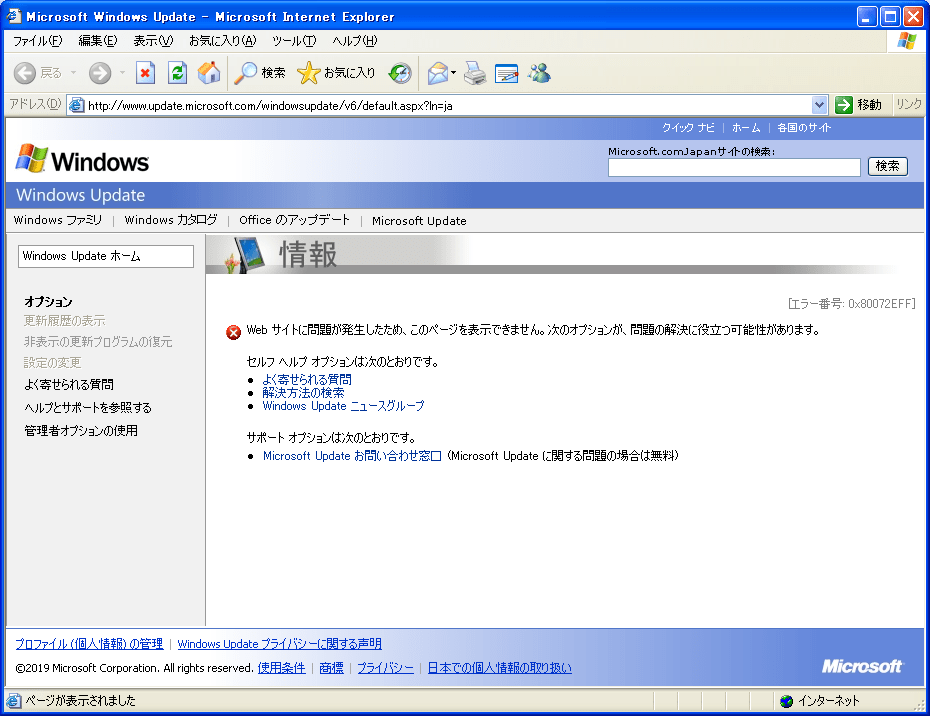This screenshot has height=716, width=930.
Task: Click the リンク links toolbar label
Action: point(909,104)
